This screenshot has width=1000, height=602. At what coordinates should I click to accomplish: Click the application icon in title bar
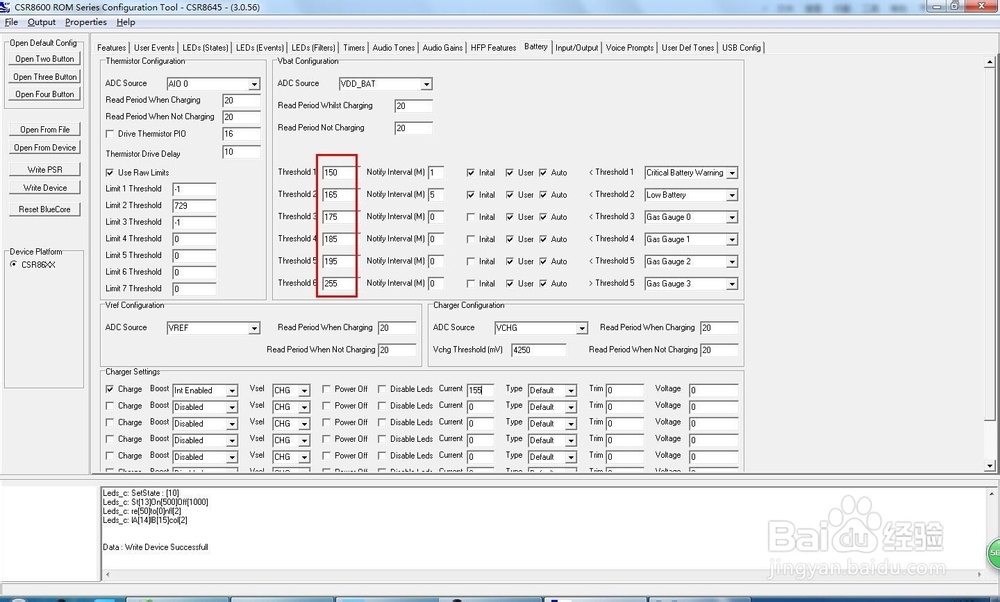[x=6, y=7]
